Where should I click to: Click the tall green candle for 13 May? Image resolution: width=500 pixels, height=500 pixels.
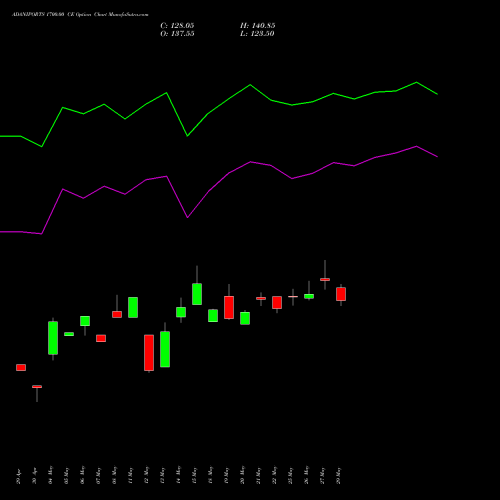(x=165, y=349)
